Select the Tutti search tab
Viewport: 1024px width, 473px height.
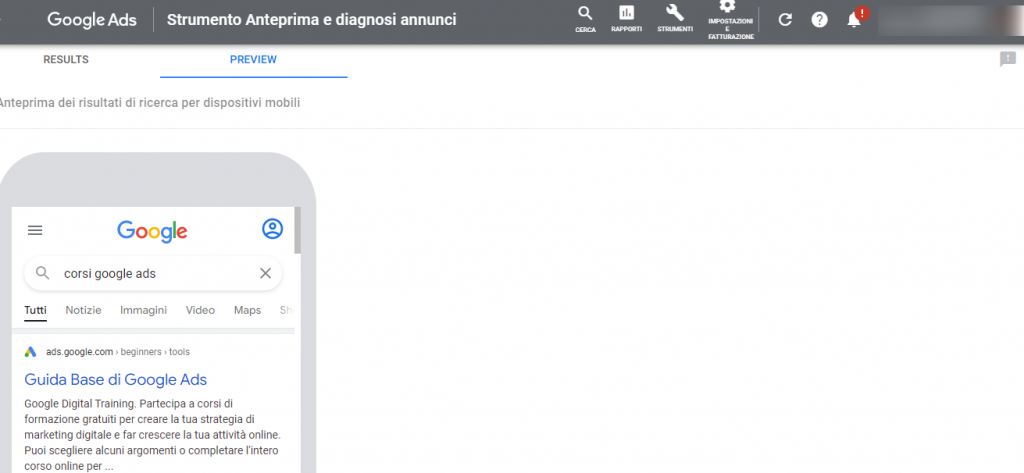tap(35, 310)
